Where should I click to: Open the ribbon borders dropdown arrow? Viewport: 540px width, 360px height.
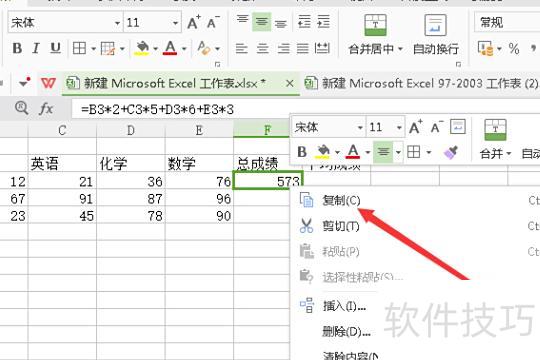pyautogui.click(x=93, y=49)
